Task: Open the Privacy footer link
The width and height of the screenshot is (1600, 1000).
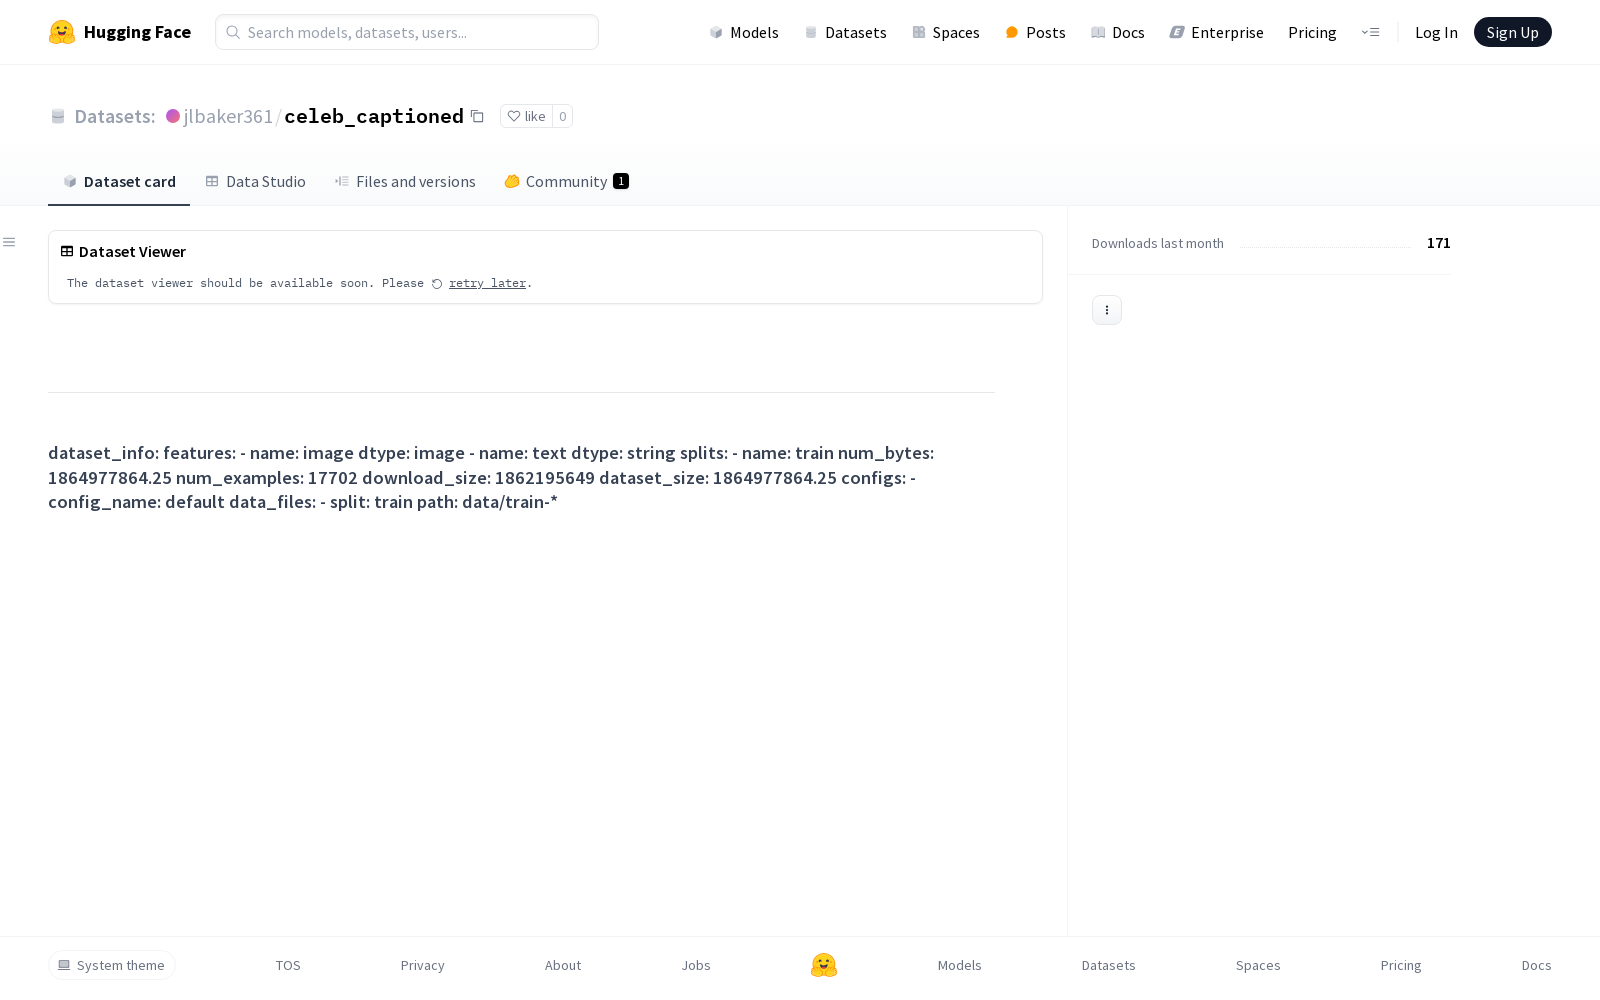Action: point(423,965)
